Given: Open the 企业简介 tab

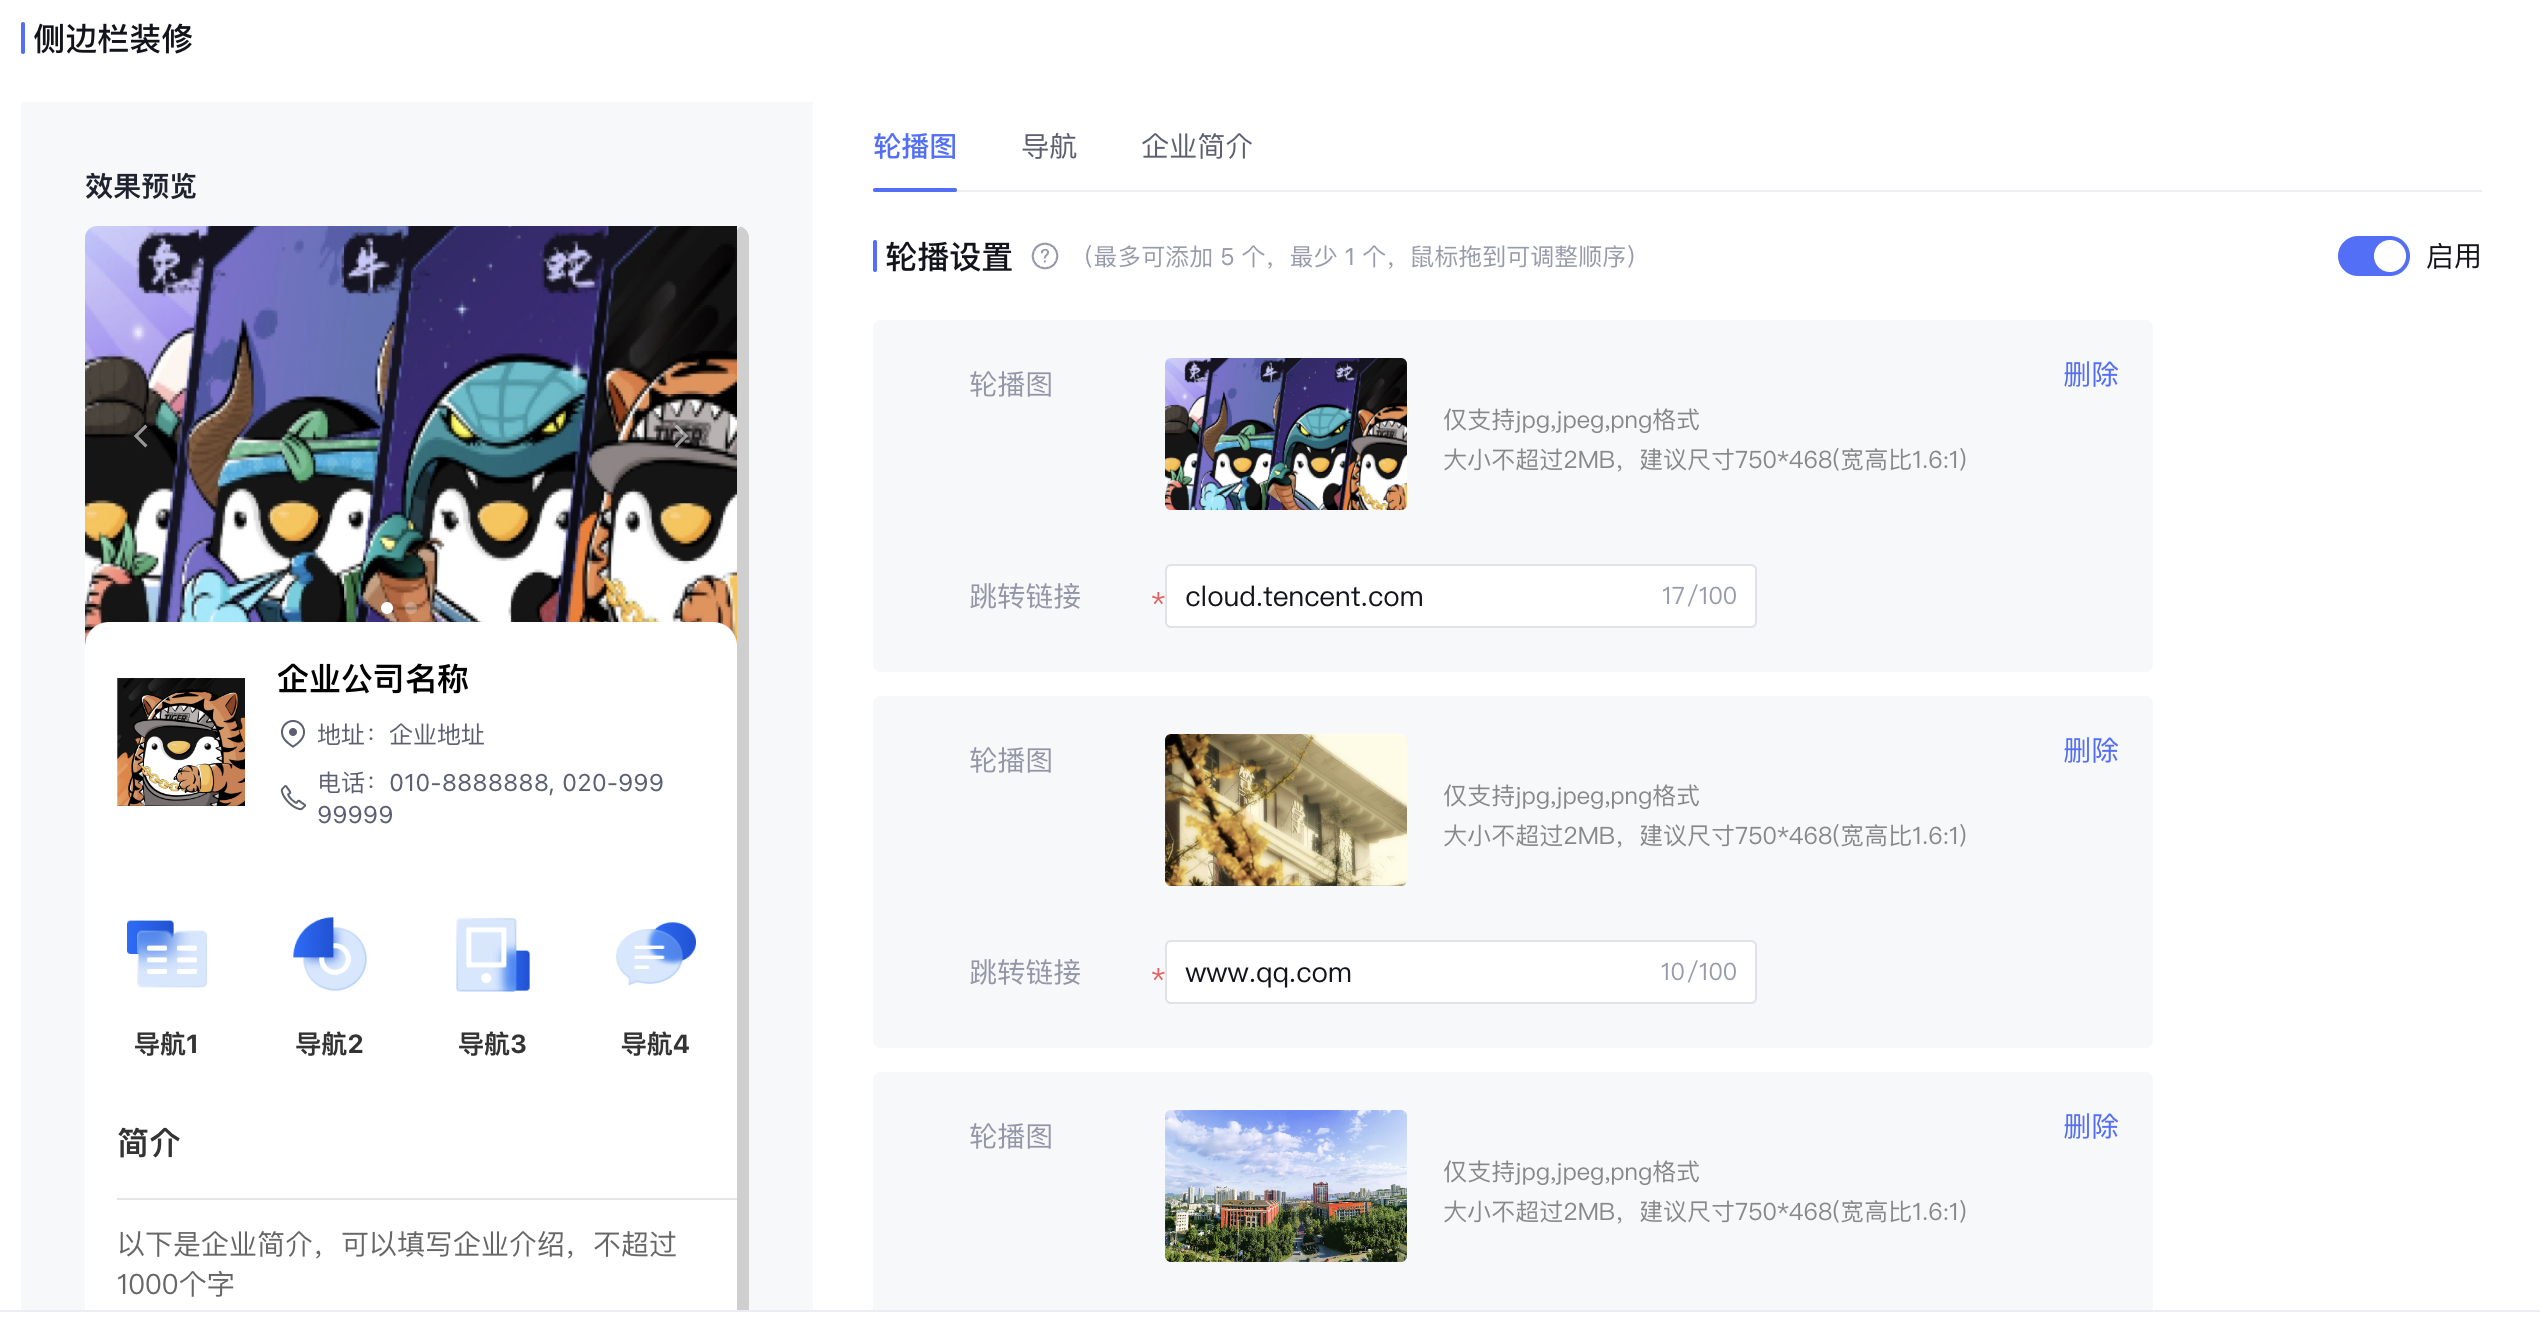Looking at the screenshot, I should tap(1197, 147).
